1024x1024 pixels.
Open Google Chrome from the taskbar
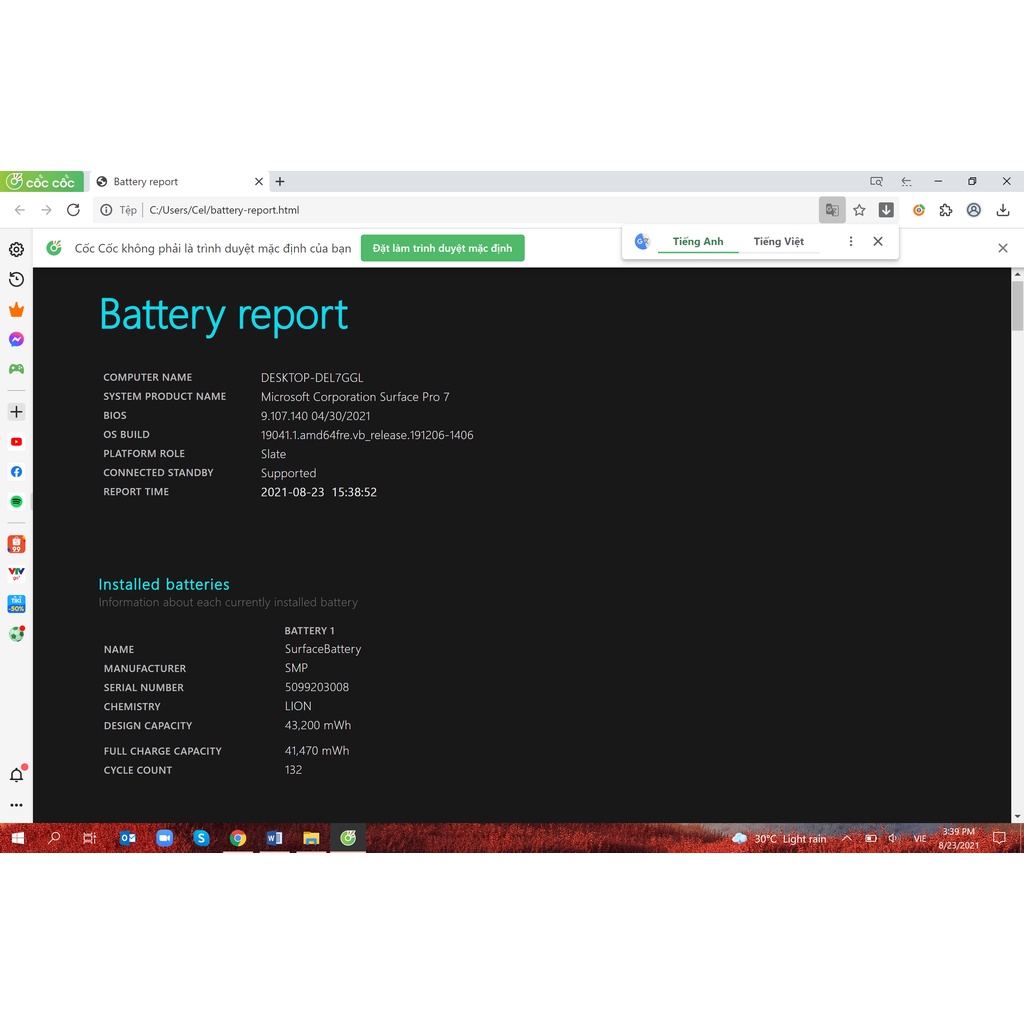click(238, 838)
